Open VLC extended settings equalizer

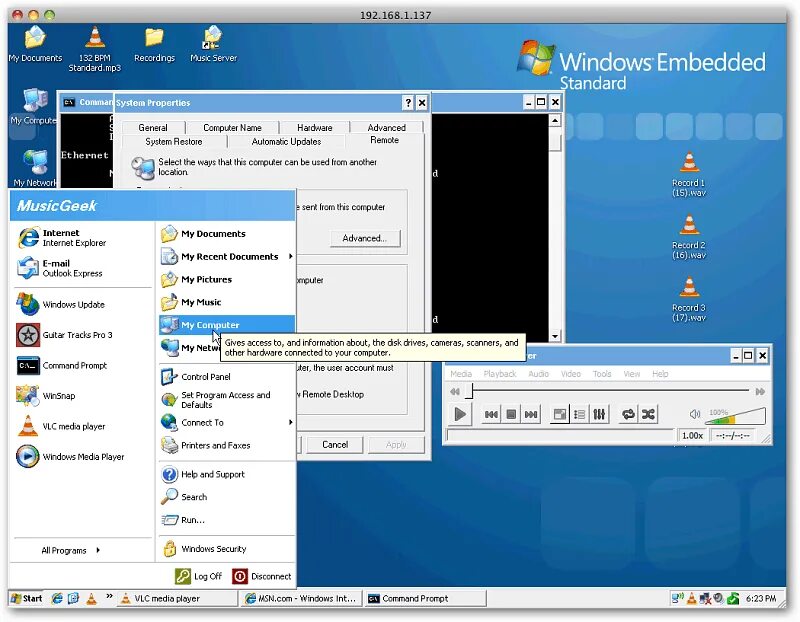pyautogui.click(x=599, y=414)
